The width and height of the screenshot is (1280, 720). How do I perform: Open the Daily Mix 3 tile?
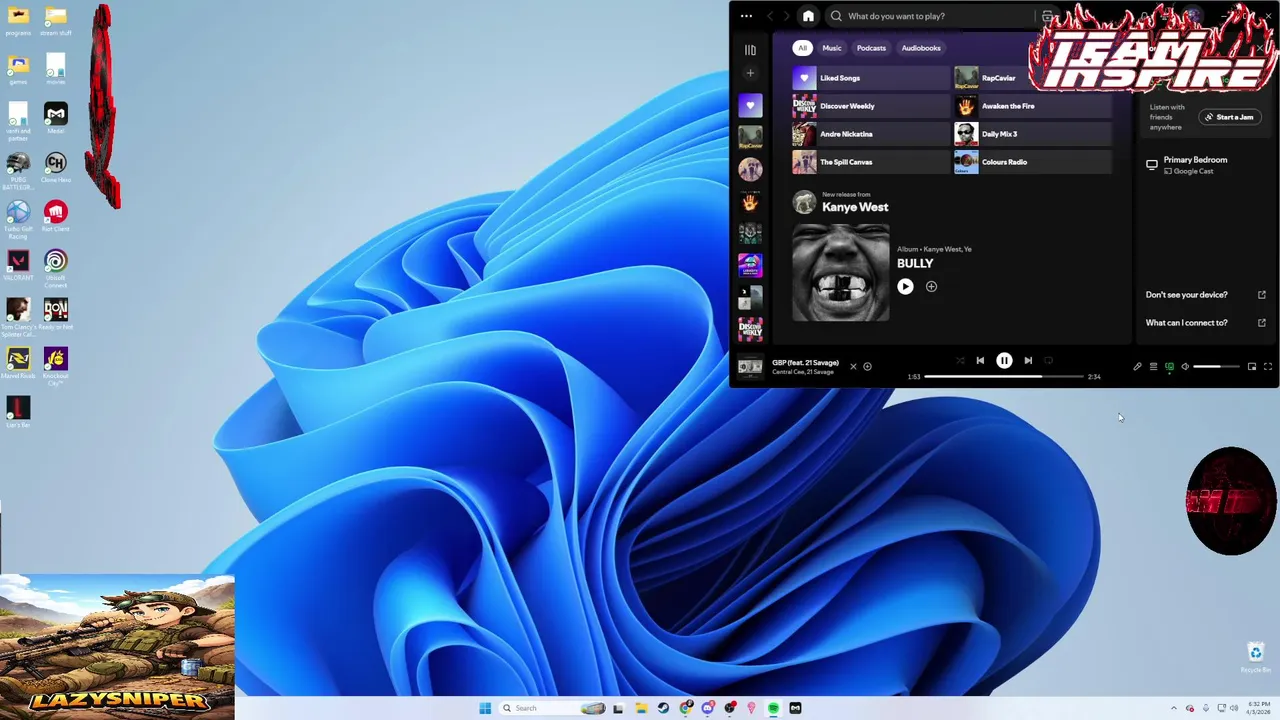1032,134
